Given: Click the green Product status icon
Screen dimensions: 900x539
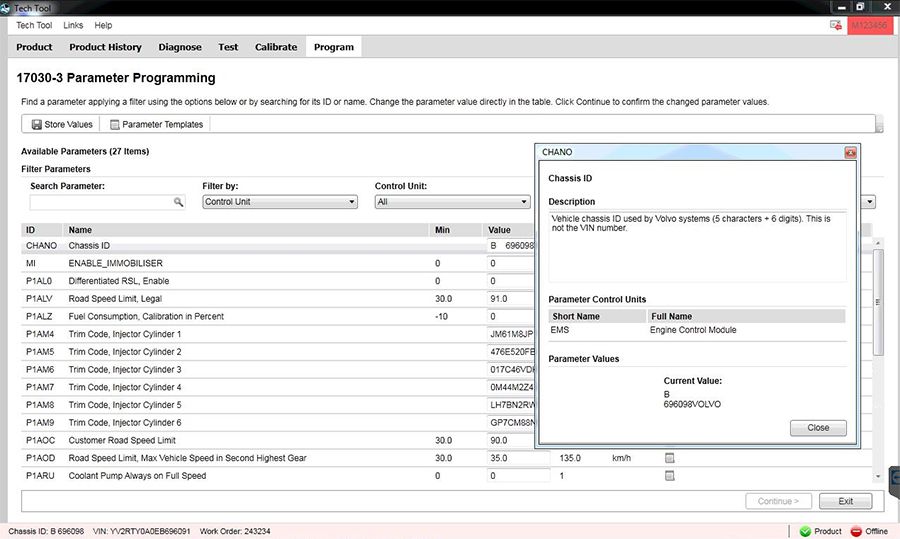Looking at the screenshot, I should 805,531.
